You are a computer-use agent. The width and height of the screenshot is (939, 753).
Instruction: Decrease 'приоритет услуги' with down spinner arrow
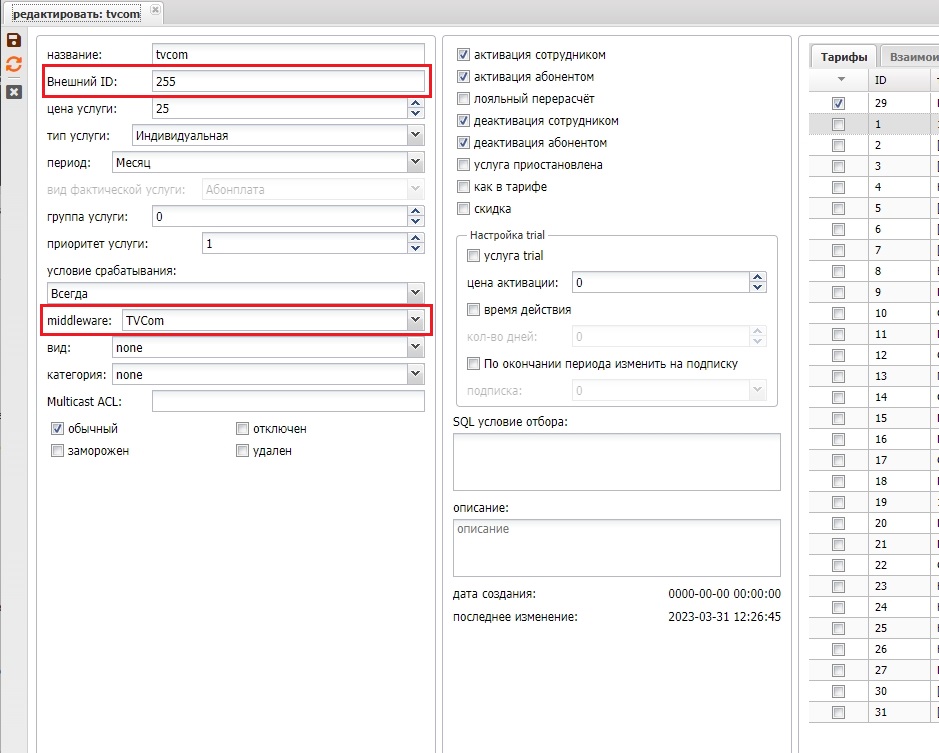pyautogui.click(x=416, y=248)
